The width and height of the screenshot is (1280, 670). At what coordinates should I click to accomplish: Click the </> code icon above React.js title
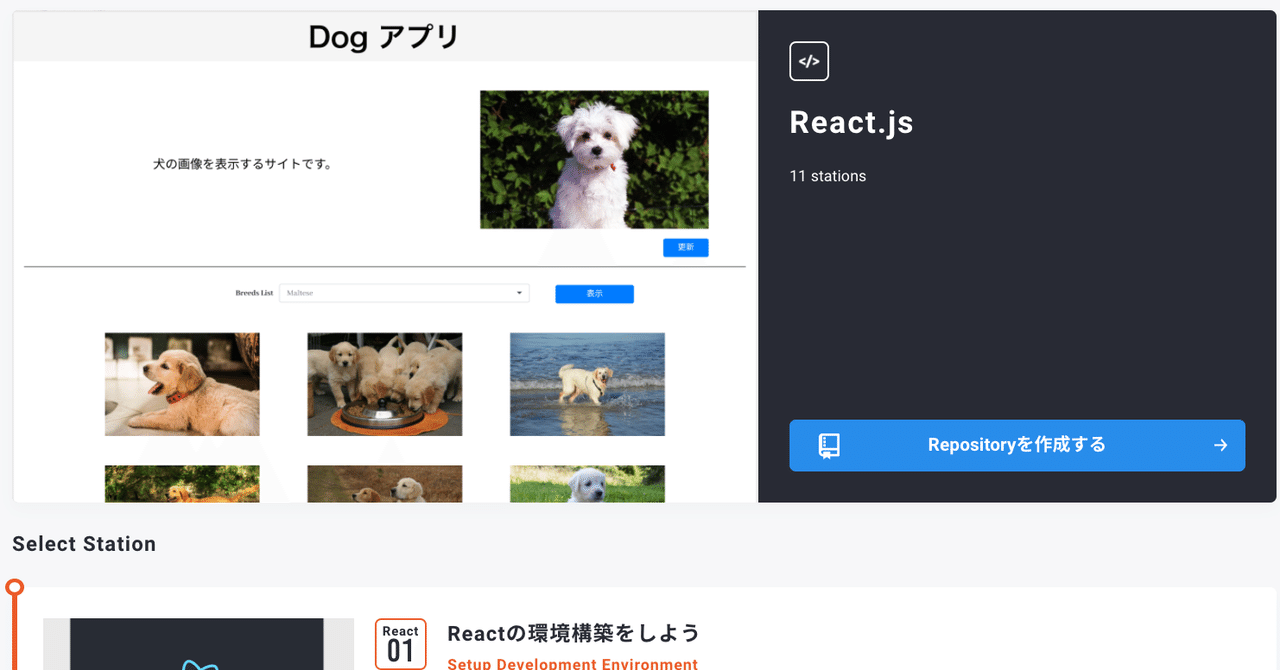(x=808, y=61)
